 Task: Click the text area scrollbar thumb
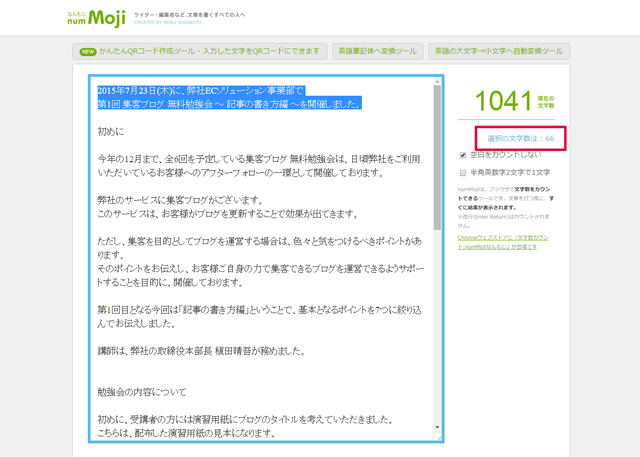tap(437, 158)
